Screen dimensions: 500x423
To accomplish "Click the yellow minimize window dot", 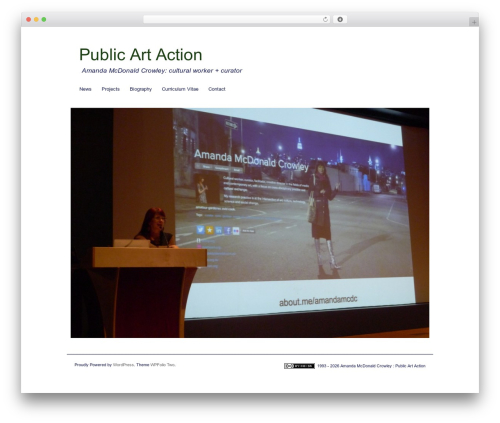I will (36, 20).
